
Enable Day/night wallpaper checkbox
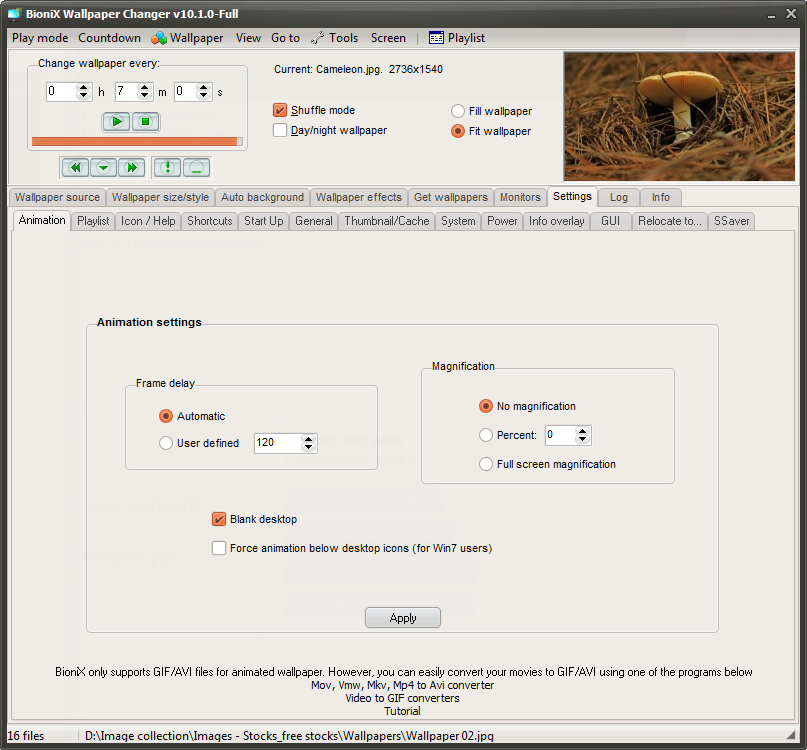pos(279,130)
